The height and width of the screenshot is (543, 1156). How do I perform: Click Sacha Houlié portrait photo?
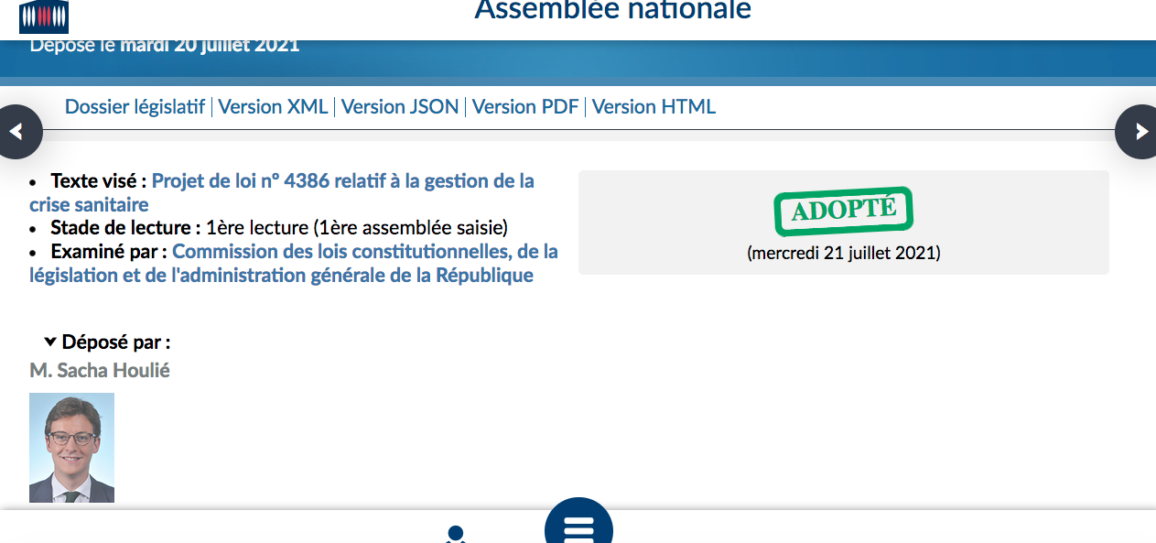point(72,447)
